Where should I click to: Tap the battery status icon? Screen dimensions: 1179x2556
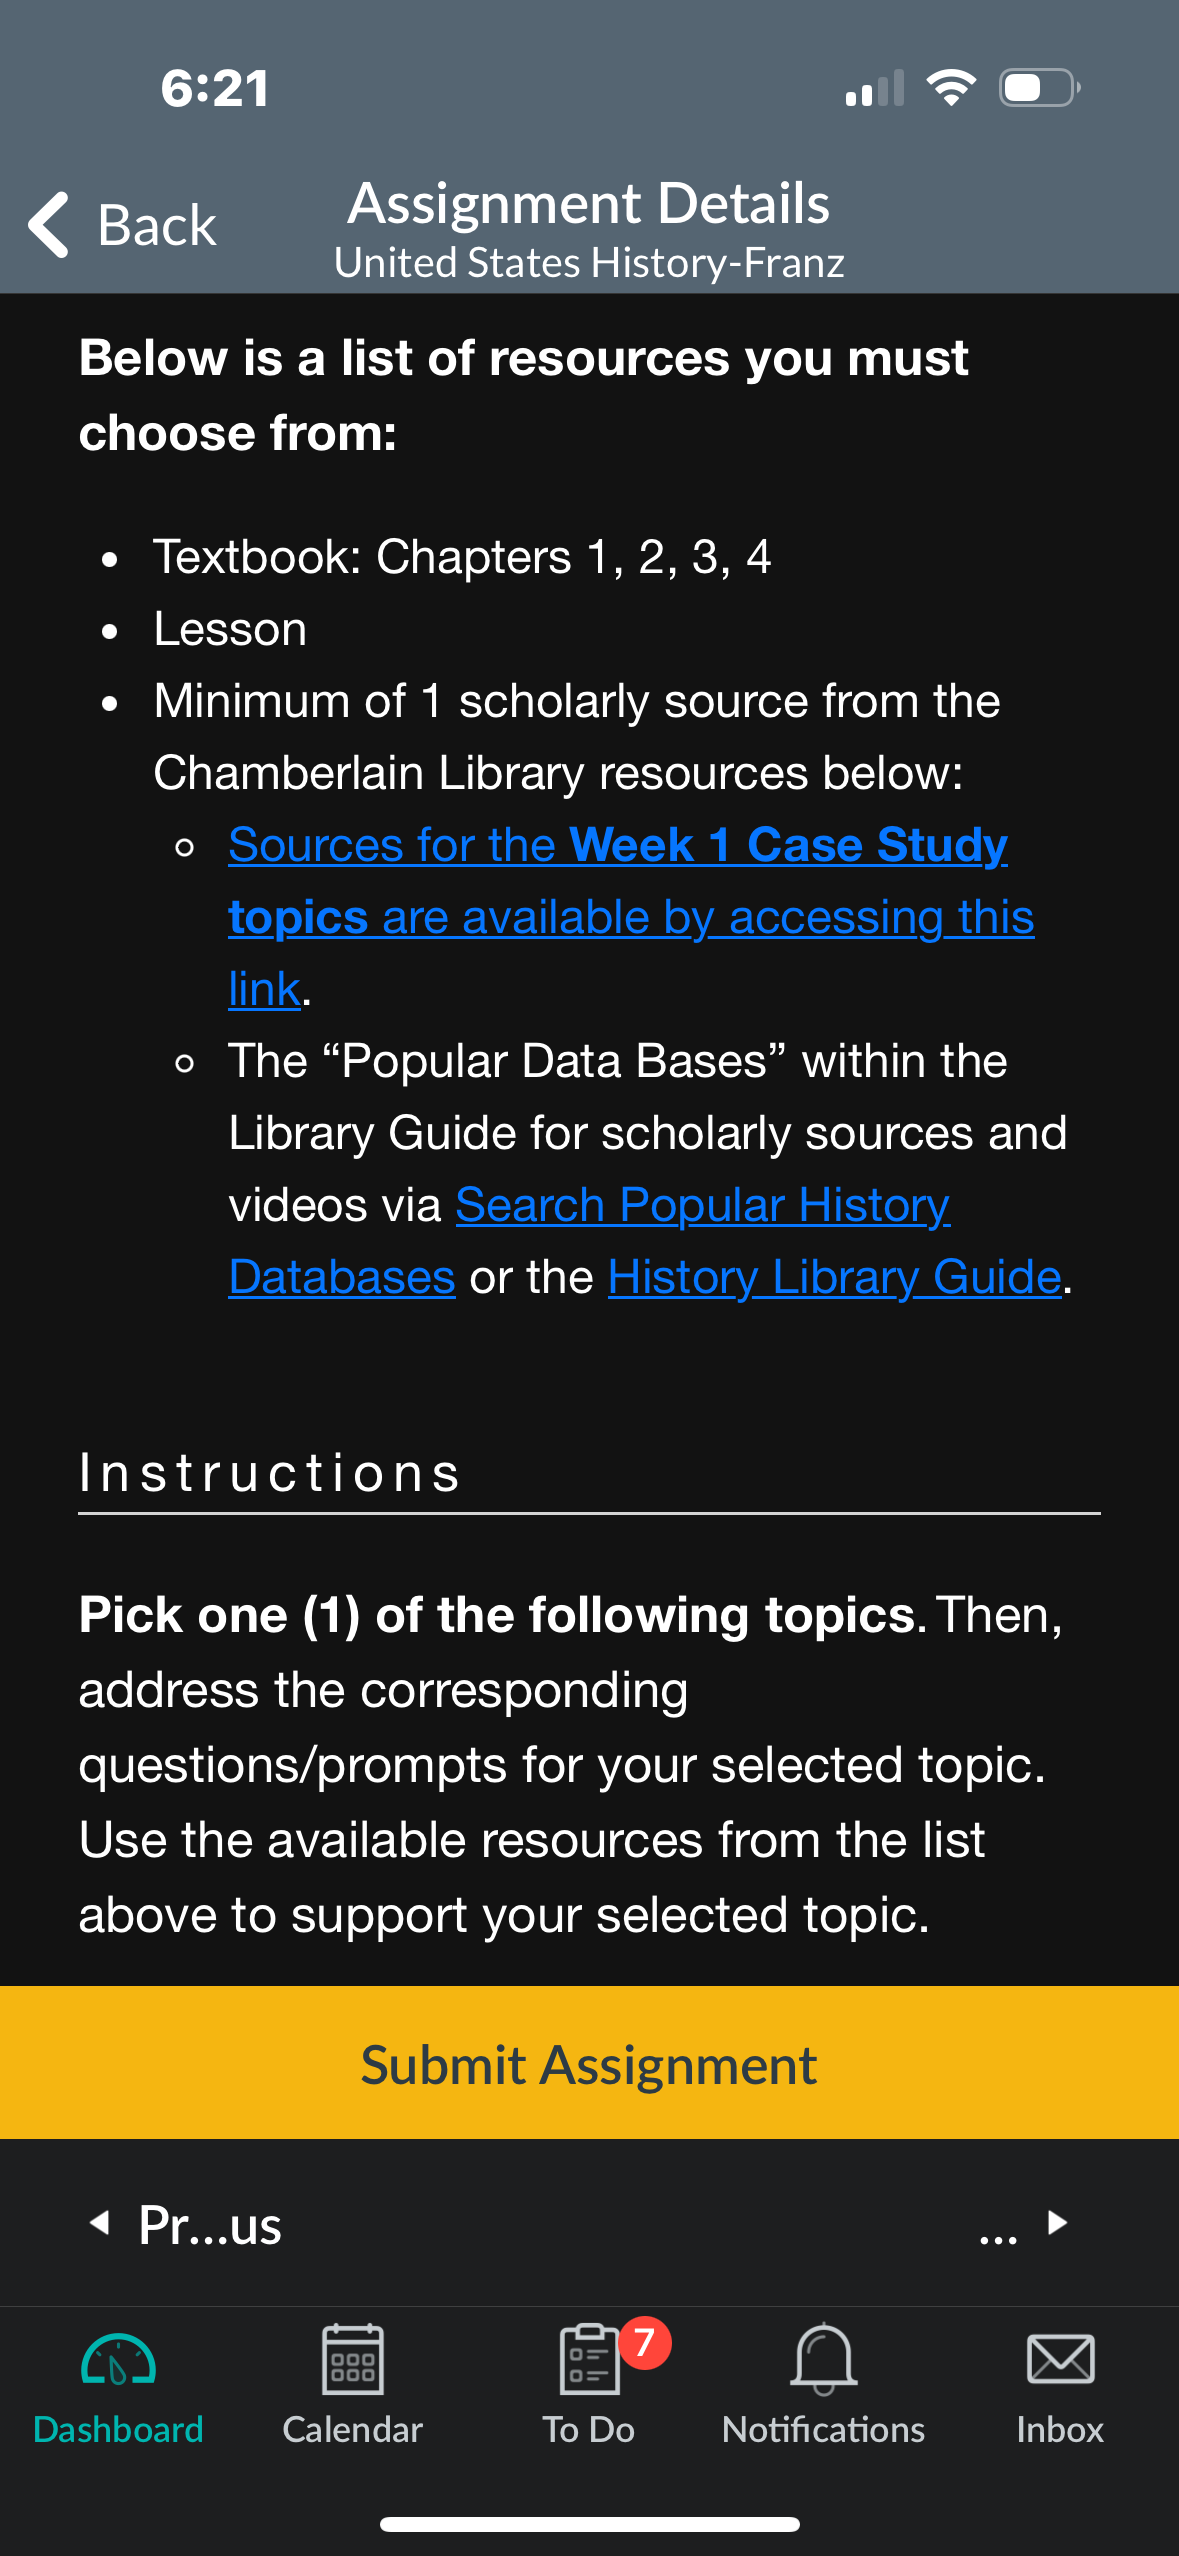tap(1040, 88)
